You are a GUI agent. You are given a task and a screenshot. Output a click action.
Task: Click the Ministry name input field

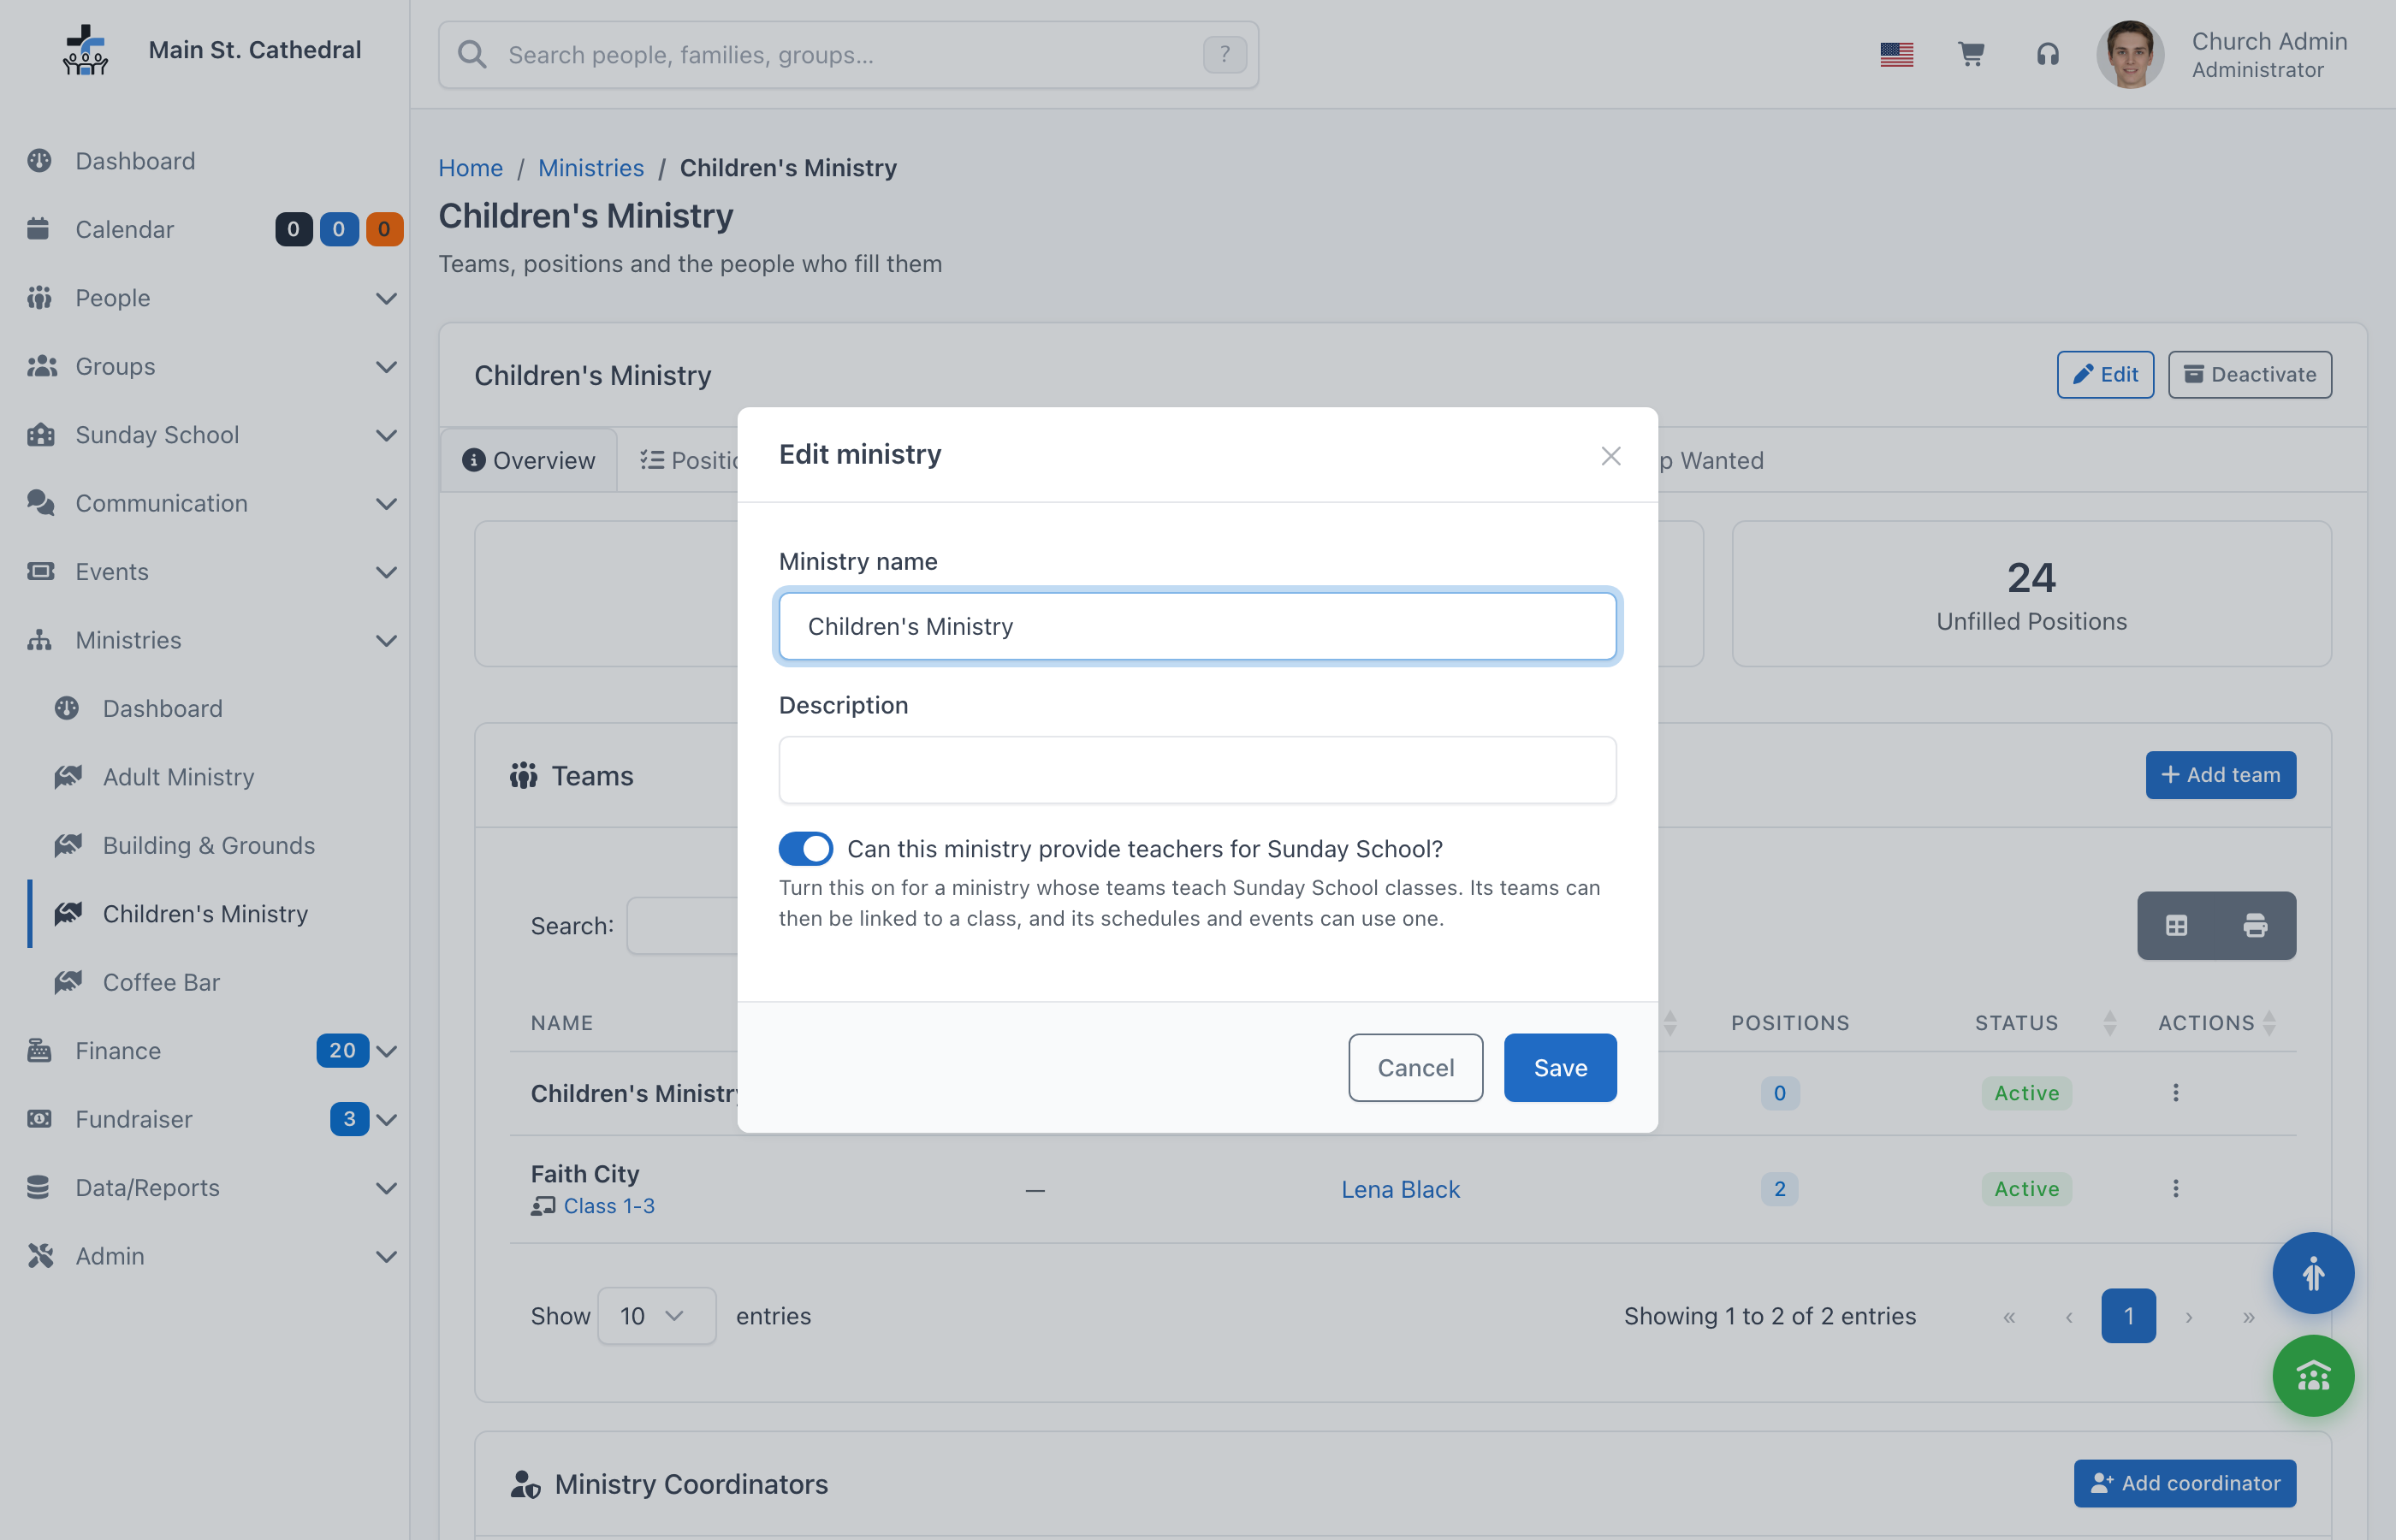point(1197,626)
